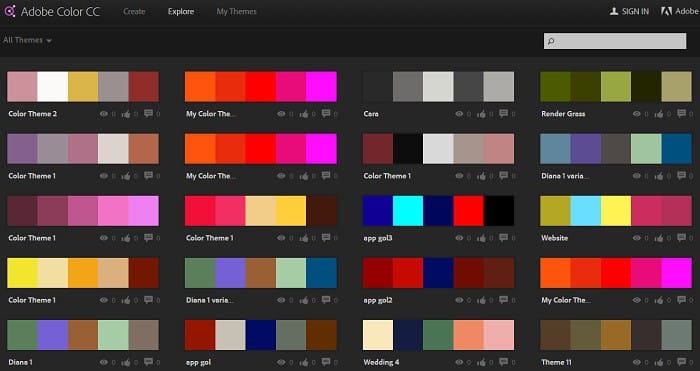The height and width of the screenshot is (371, 700).
Task: Click the comment icon for Cora theme
Action: [504, 113]
